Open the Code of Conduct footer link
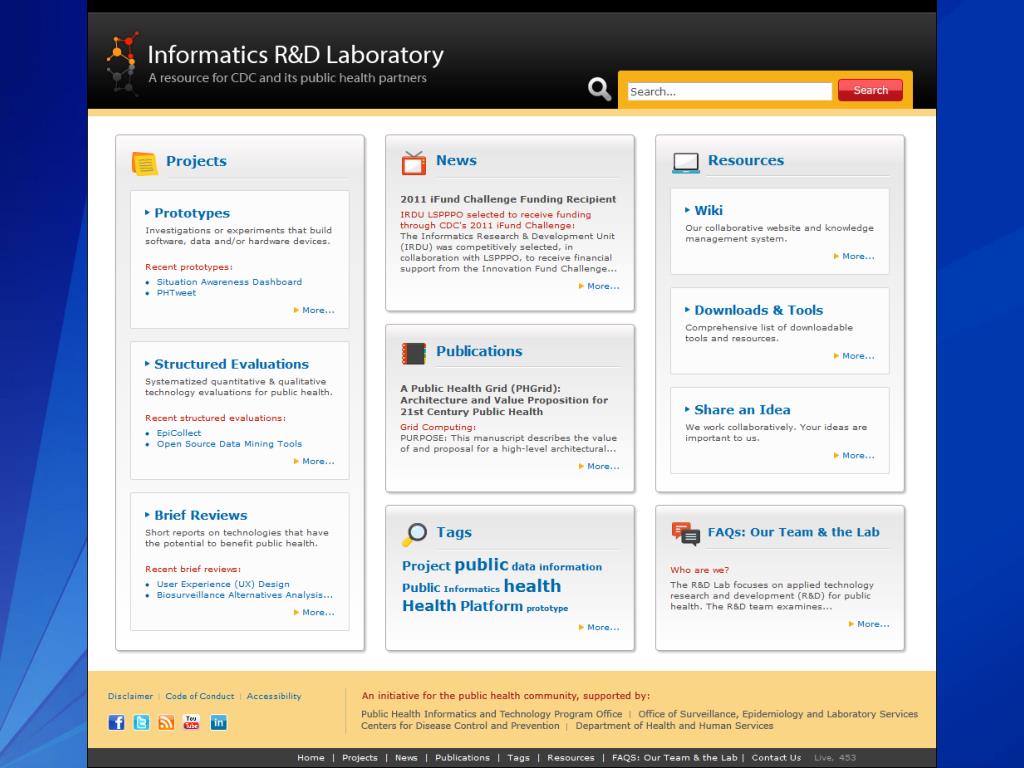This screenshot has height=768, width=1024. point(200,696)
